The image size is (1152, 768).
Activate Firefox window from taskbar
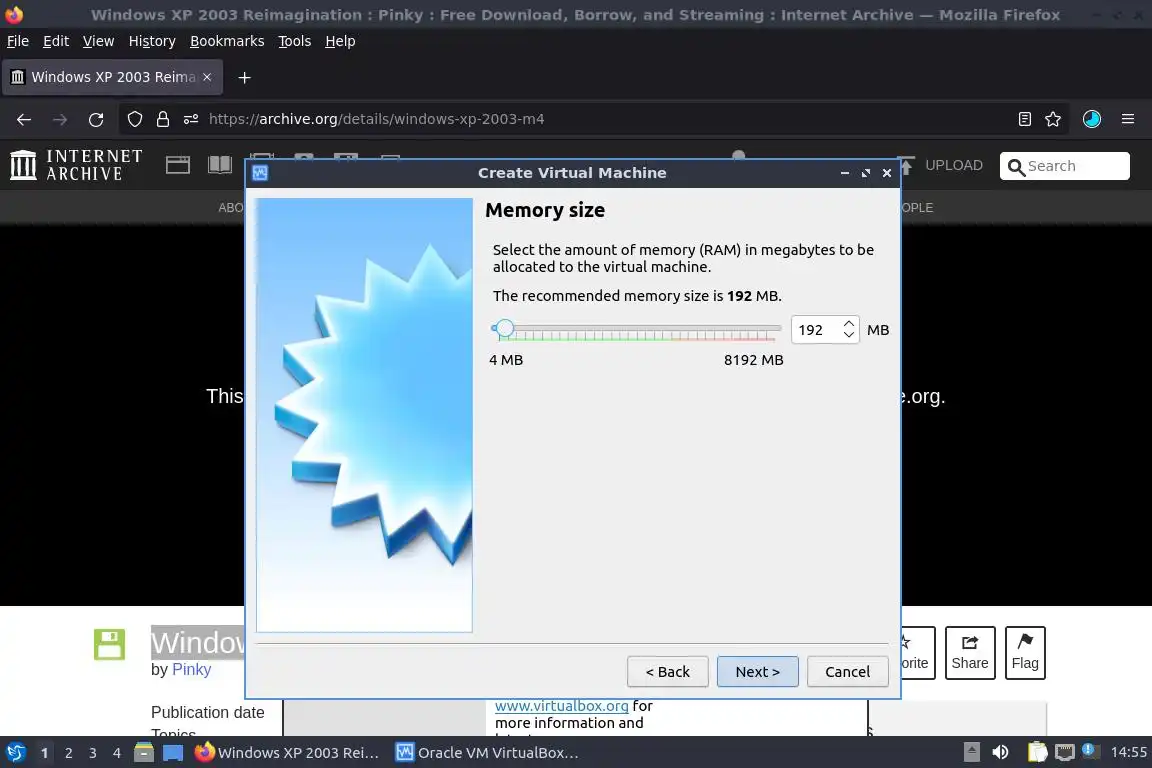pyautogui.click(x=287, y=753)
